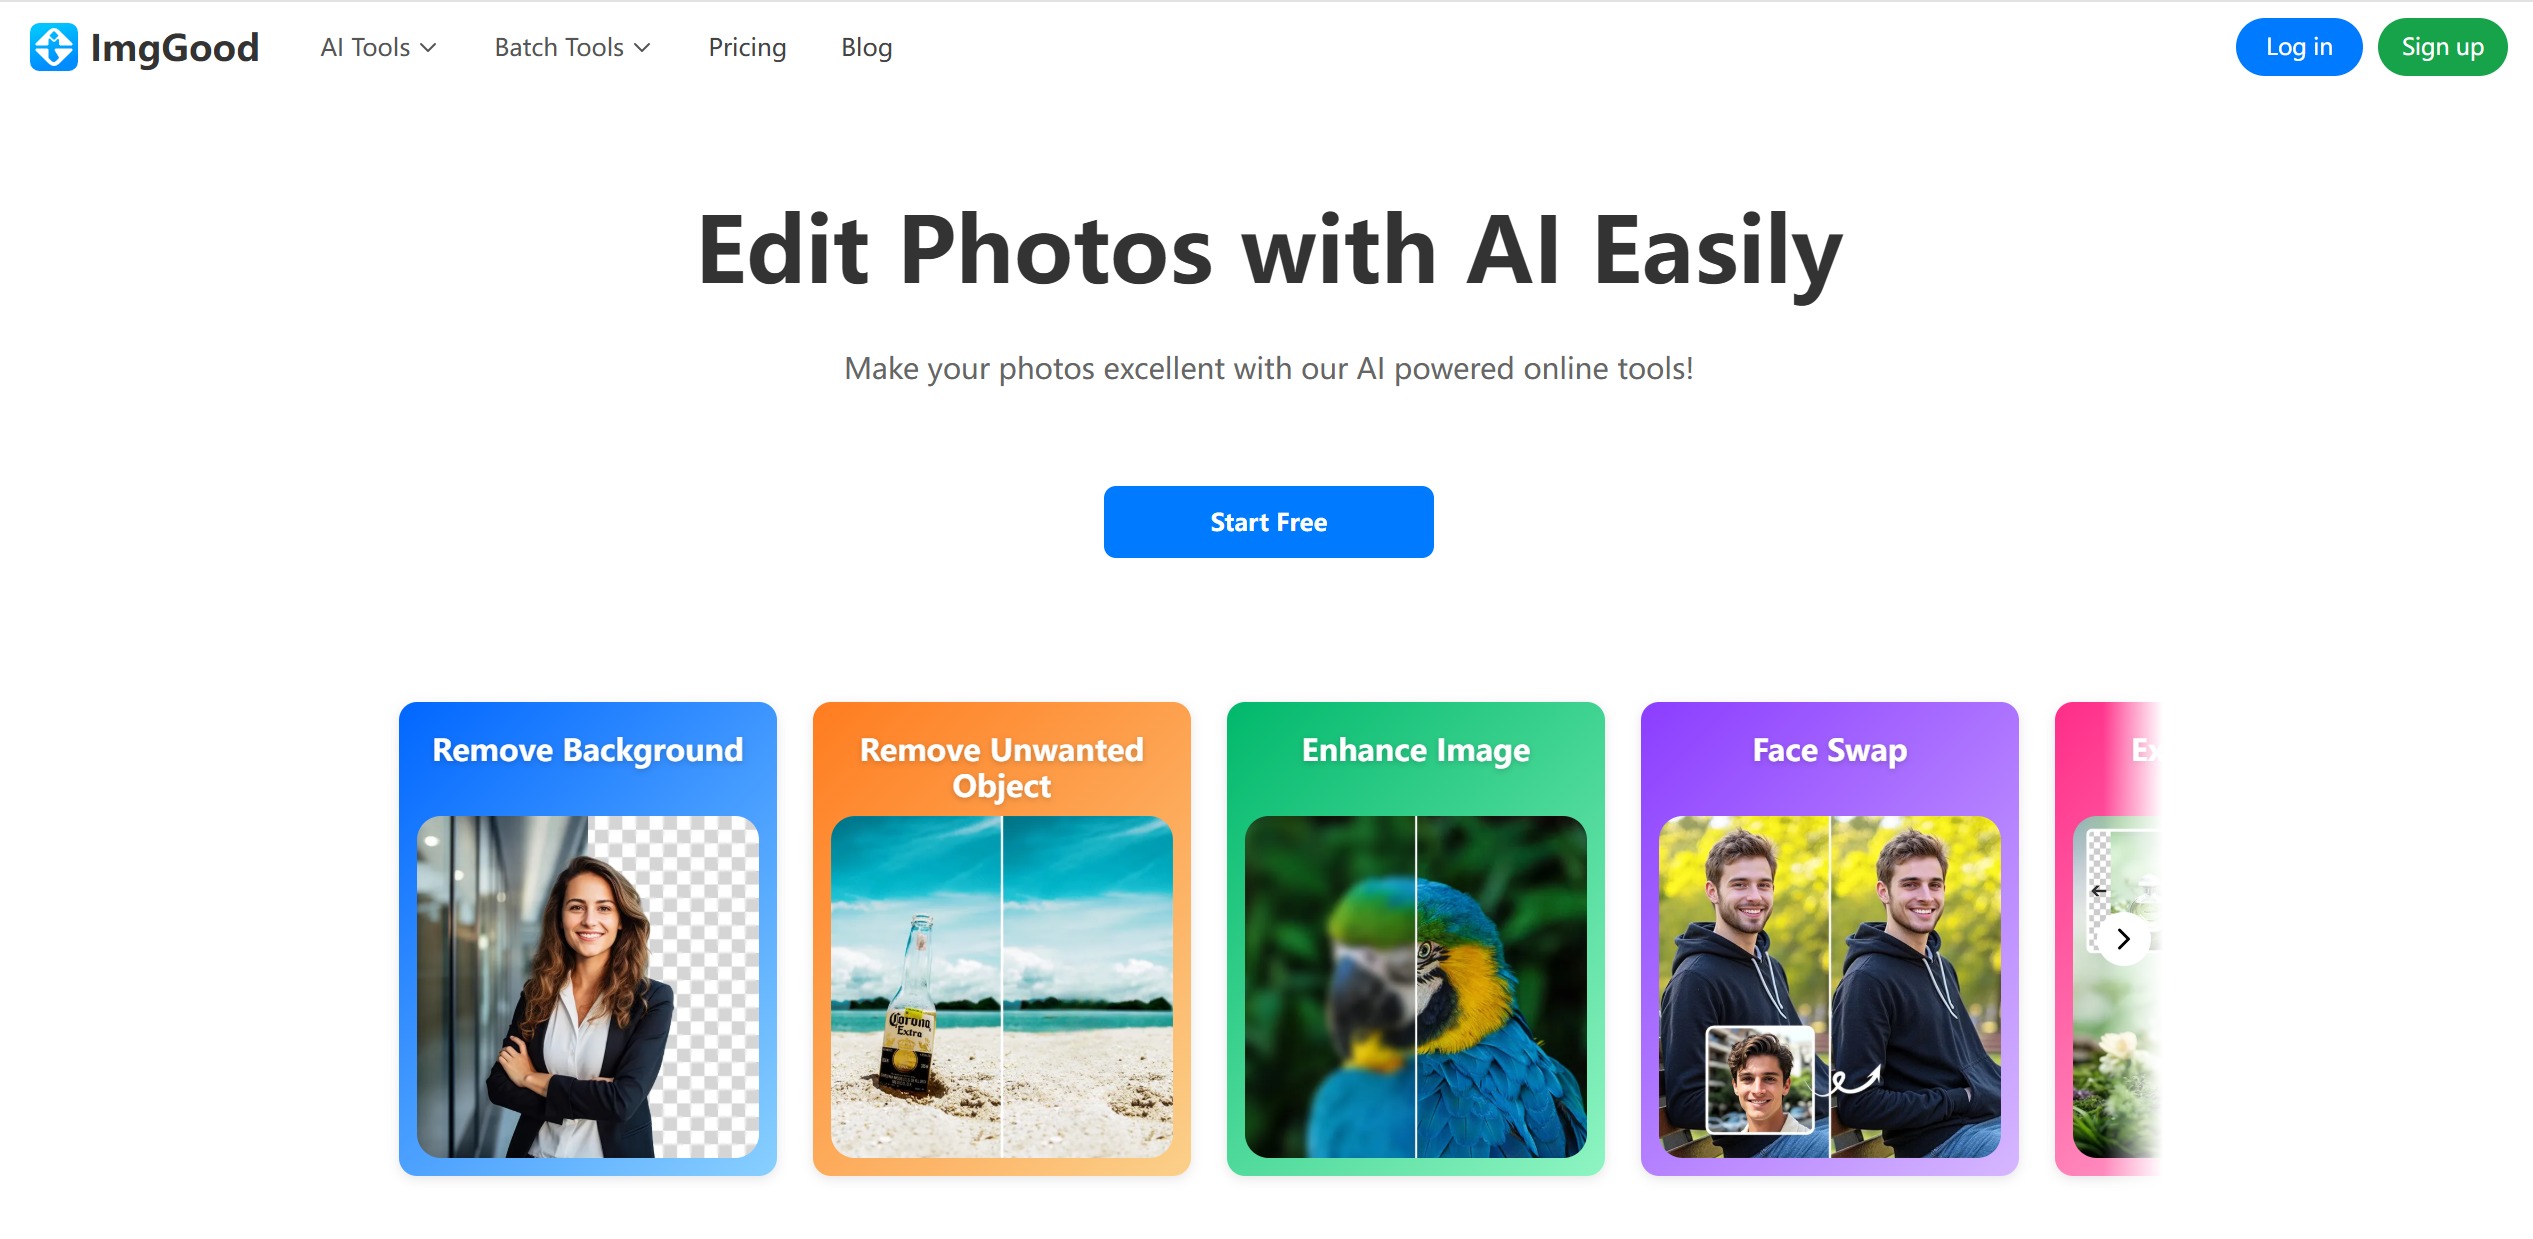Go to the Pricing page
This screenshot has height=1239, width=2533.
click(747, 47)
